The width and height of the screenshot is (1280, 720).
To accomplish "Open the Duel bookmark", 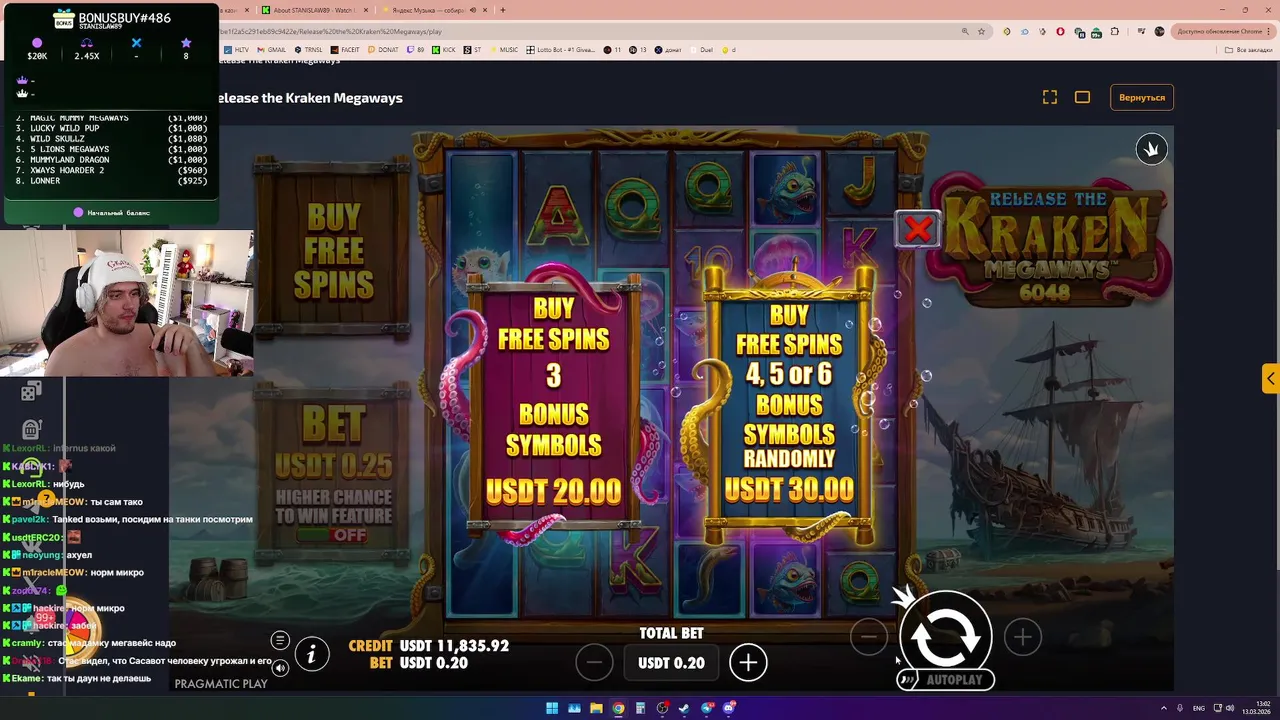I will pos(702,49).
